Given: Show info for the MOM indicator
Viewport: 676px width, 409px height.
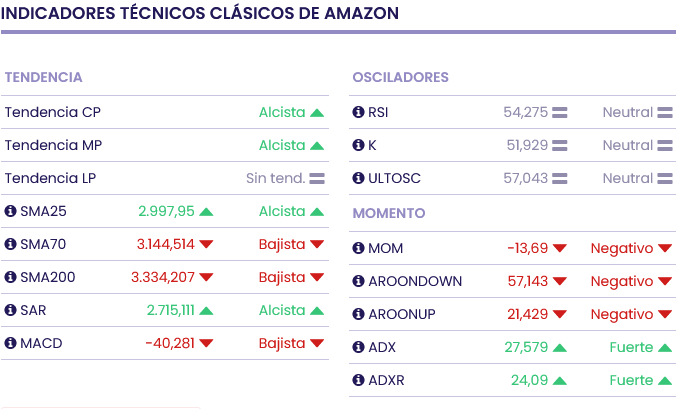Looking at the screenshot, I should [359, 249].
